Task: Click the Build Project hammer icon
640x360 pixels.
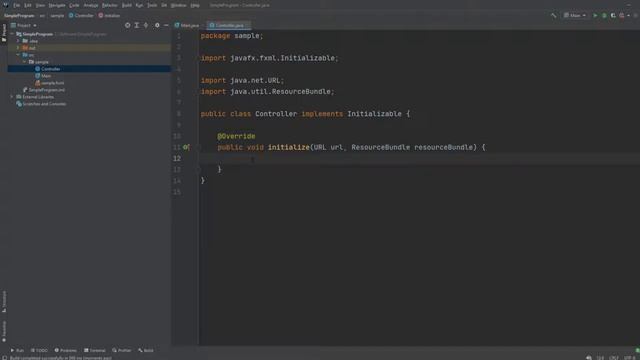Action: pos(553,16)
